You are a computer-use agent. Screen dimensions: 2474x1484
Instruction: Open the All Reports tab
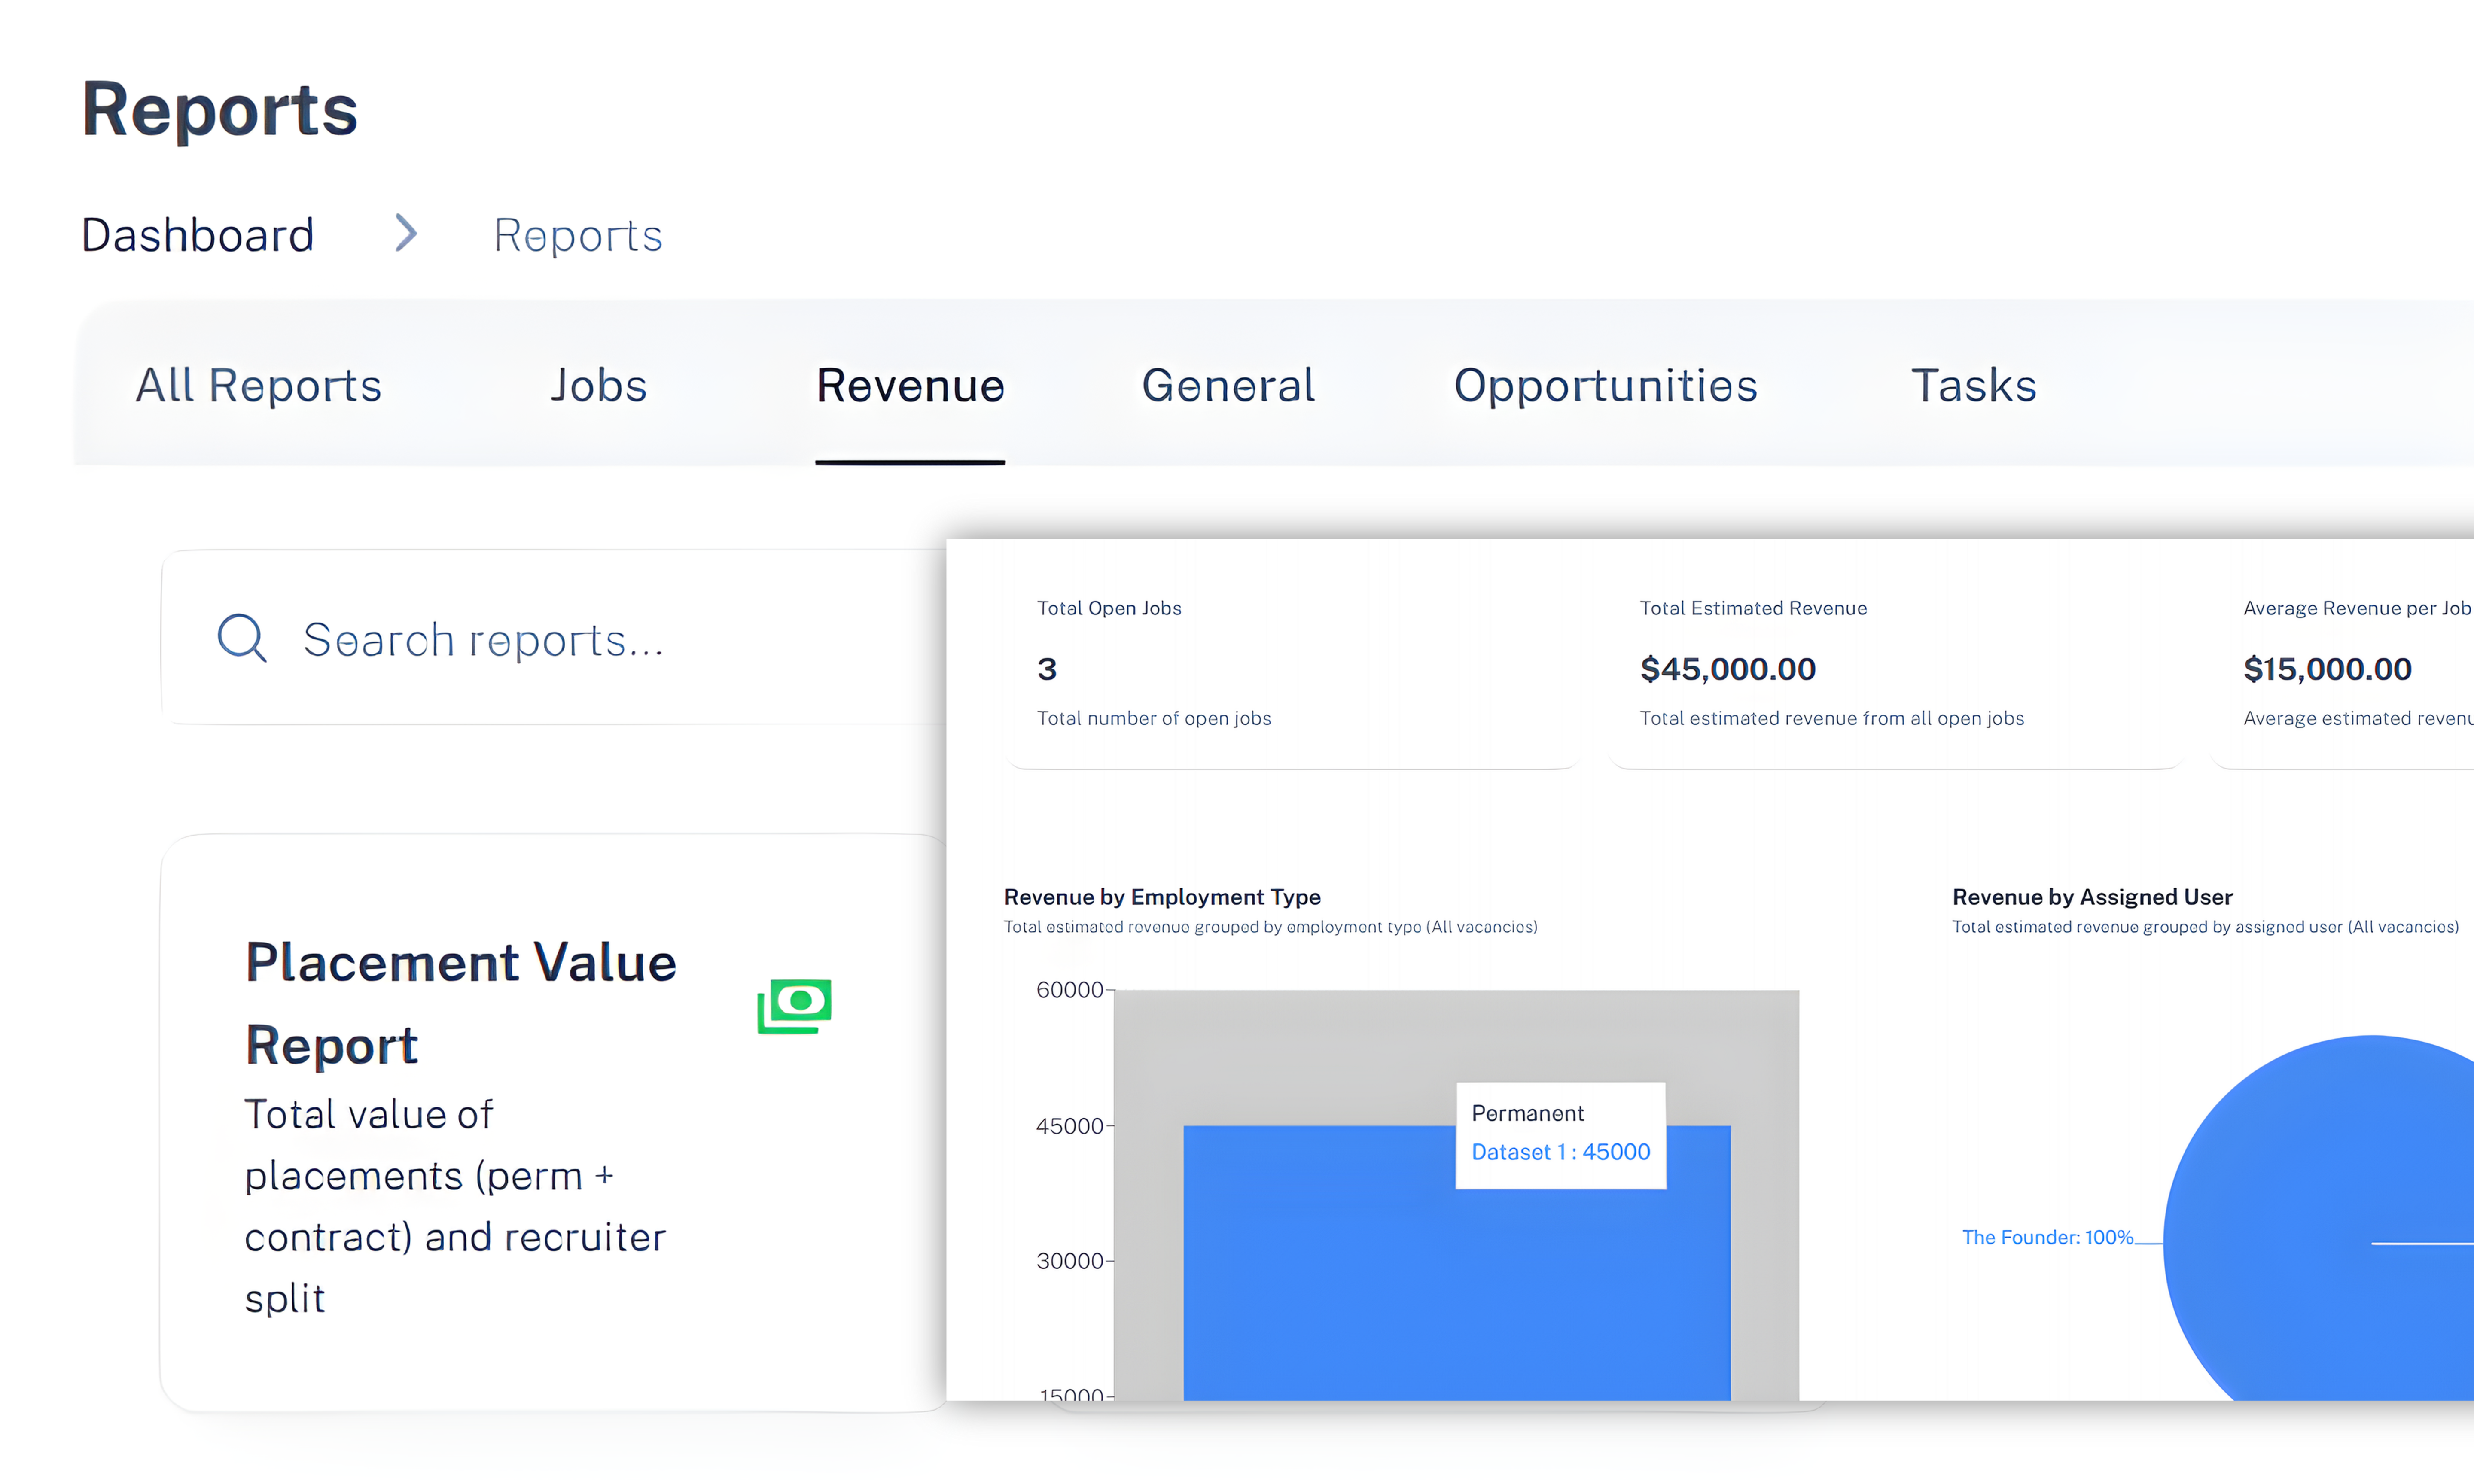pos(258,386)
